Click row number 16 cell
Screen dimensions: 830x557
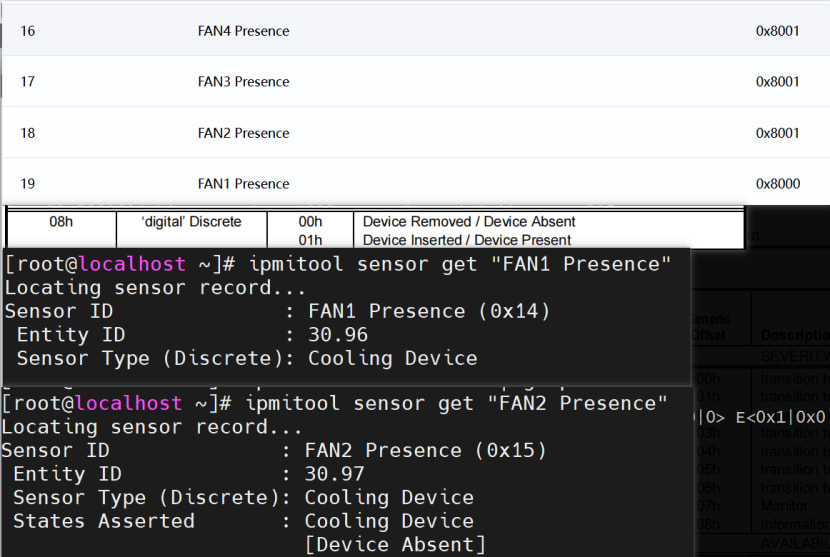(28, 31)
